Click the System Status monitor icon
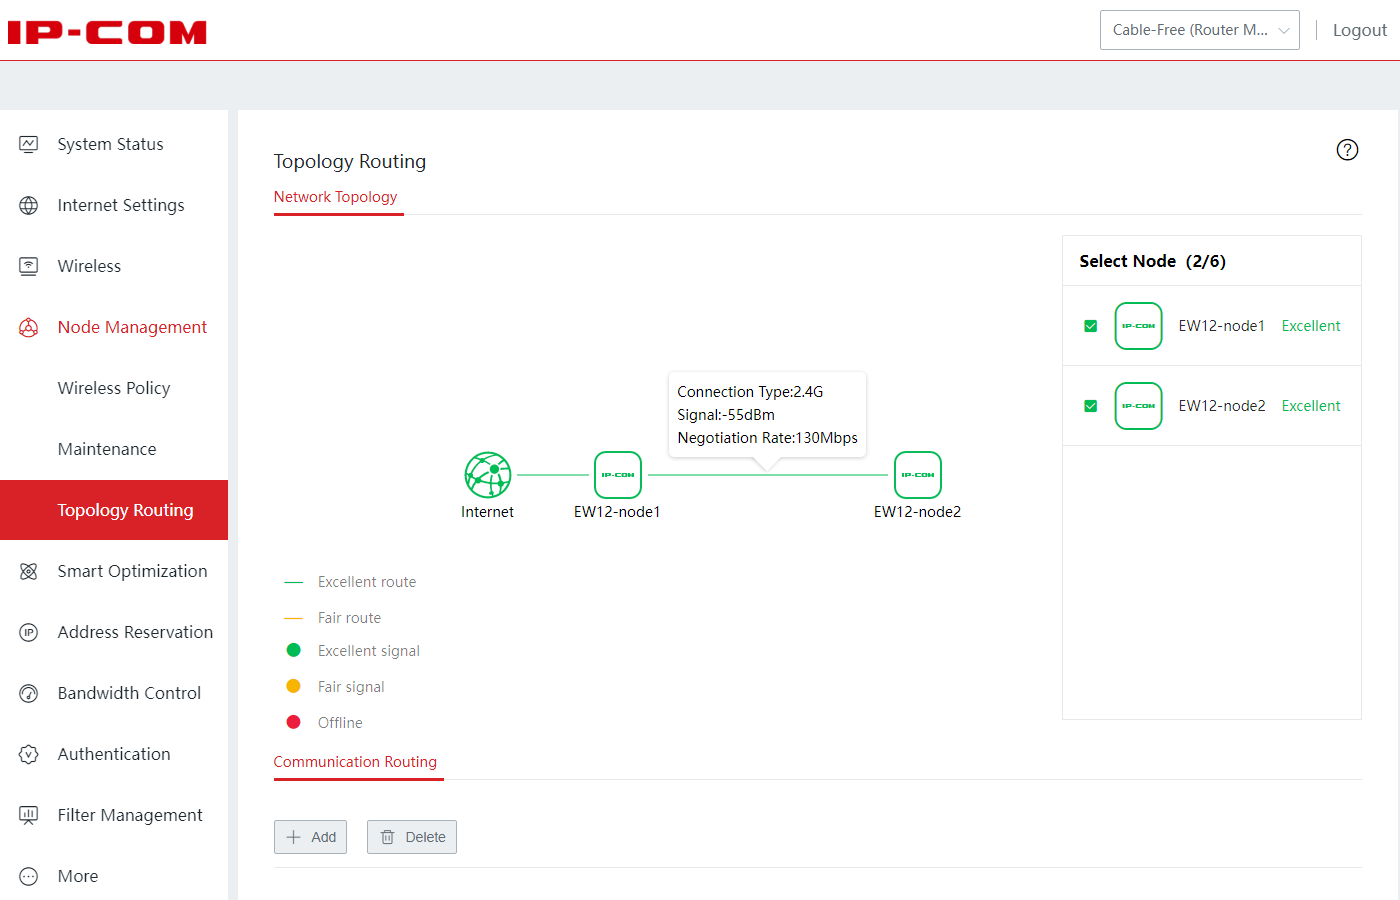Image resolution: width=1400 pixels, height=900 pixels. (29, 145)
